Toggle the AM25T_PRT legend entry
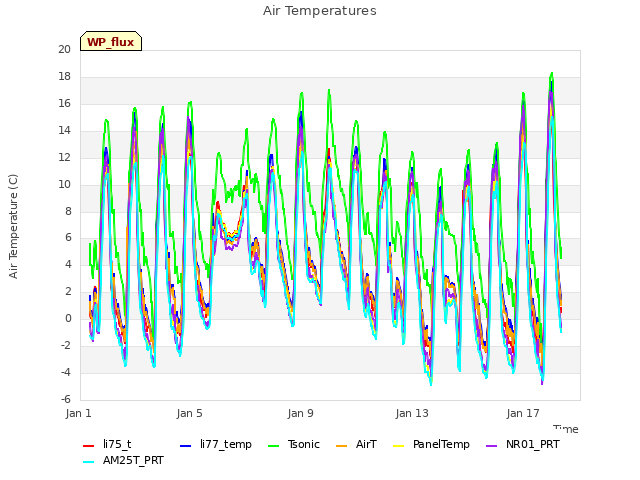Image resolution: width=640 pixels, height=480 pixels. (123, 461)
